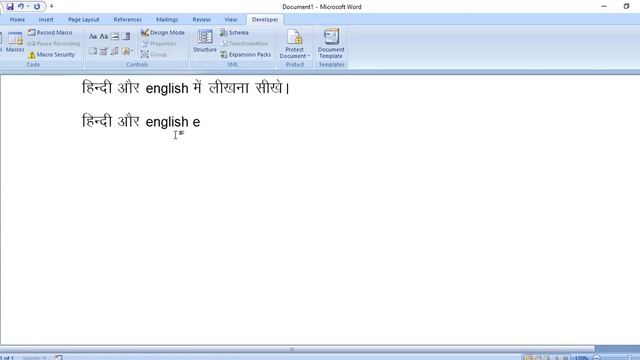Insert a Rich Text content control
Viewport: 640px width, 360px height.
click(x=93, y=36)
